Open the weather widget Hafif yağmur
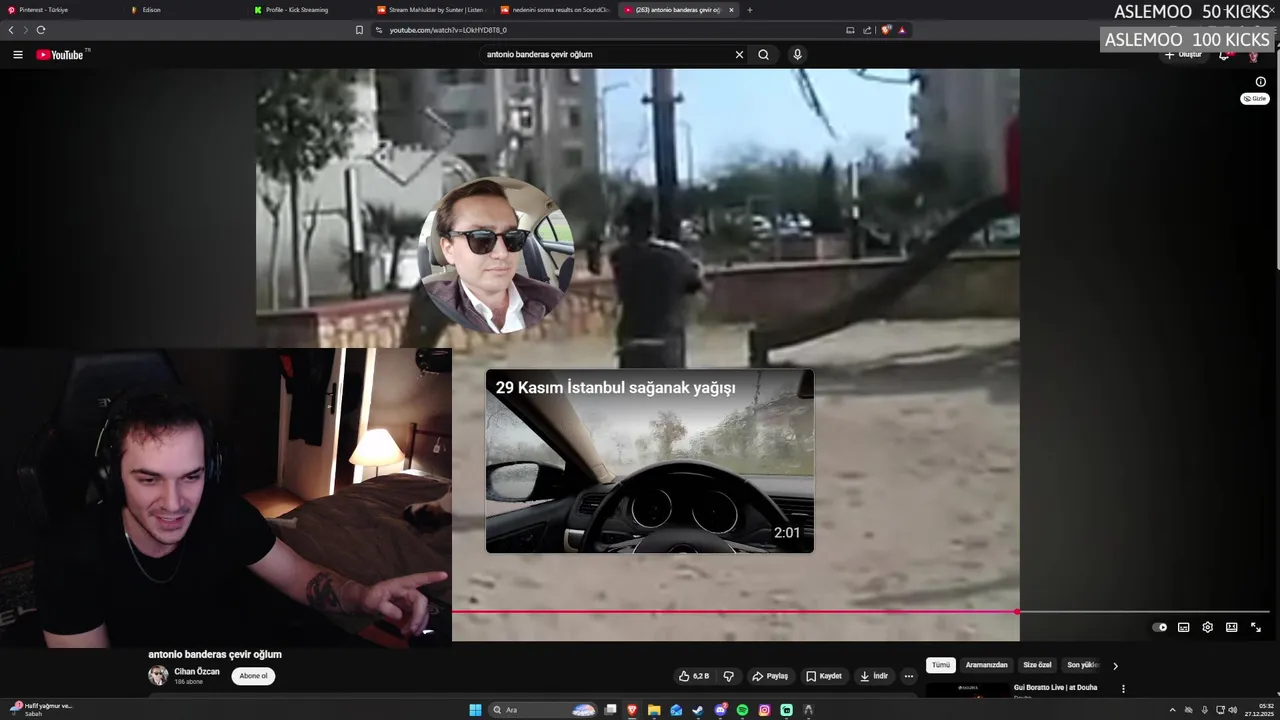1280x720 pixels. (40, 710)
